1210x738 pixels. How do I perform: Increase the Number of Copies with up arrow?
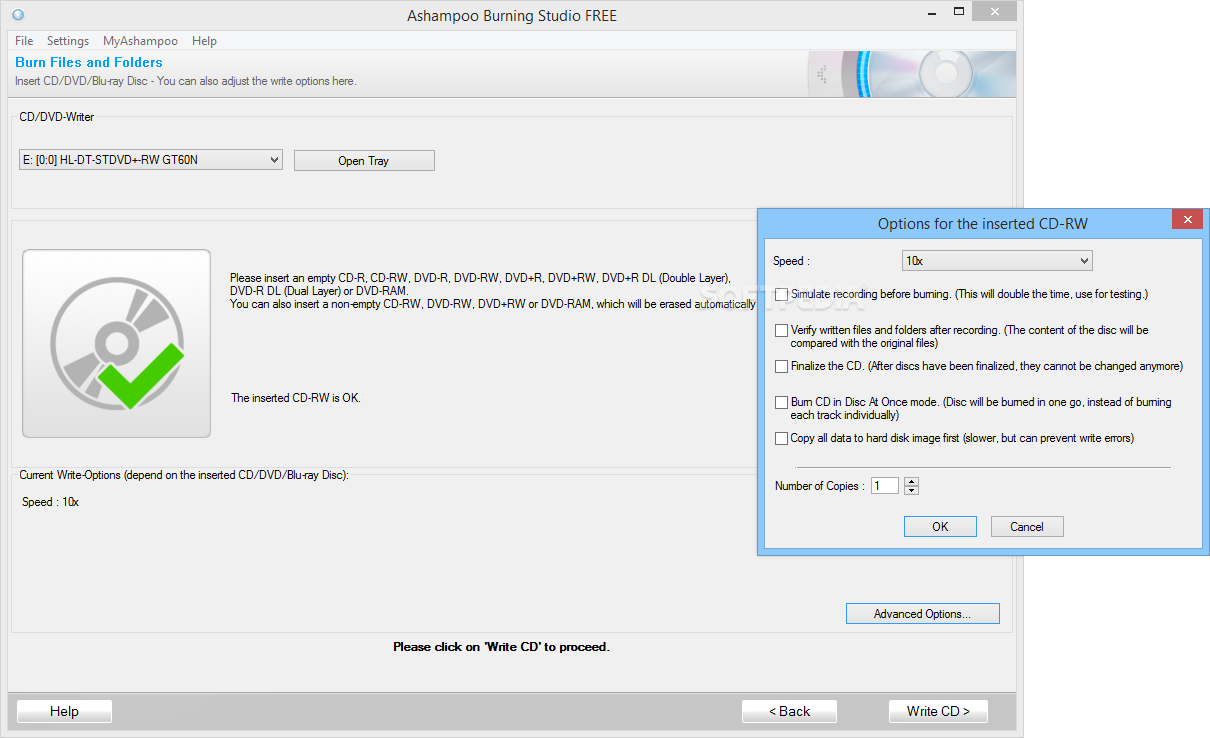click(911, 482)
